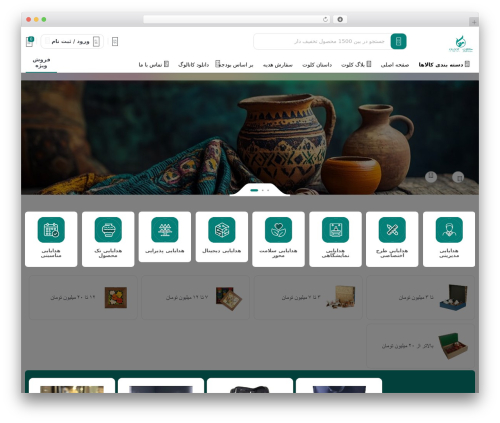This screenshot has height=423, width=500.
Task: Open the special sale (فروش ویژه) tab
Action: pyautogui.click(x=41, y=63)
